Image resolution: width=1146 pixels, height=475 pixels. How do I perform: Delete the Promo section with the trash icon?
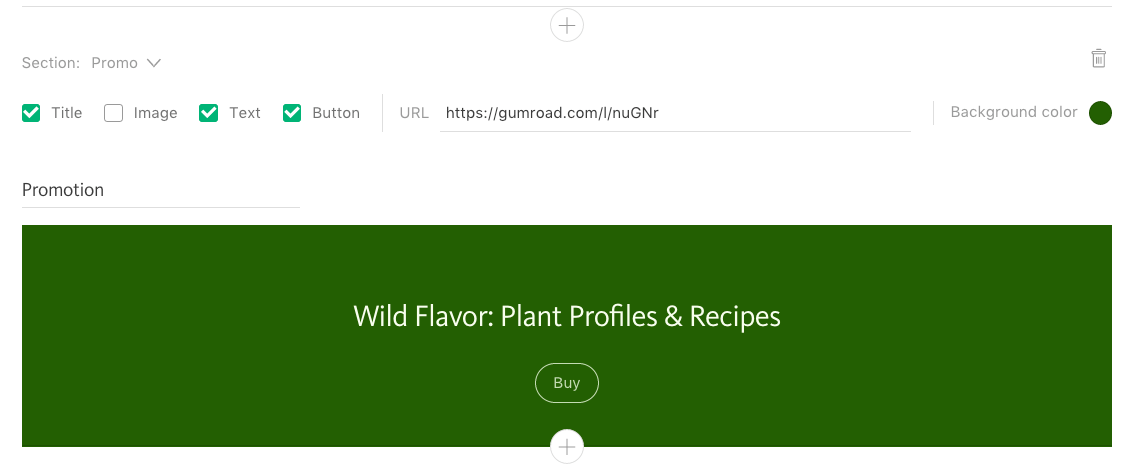(1098, 58)
